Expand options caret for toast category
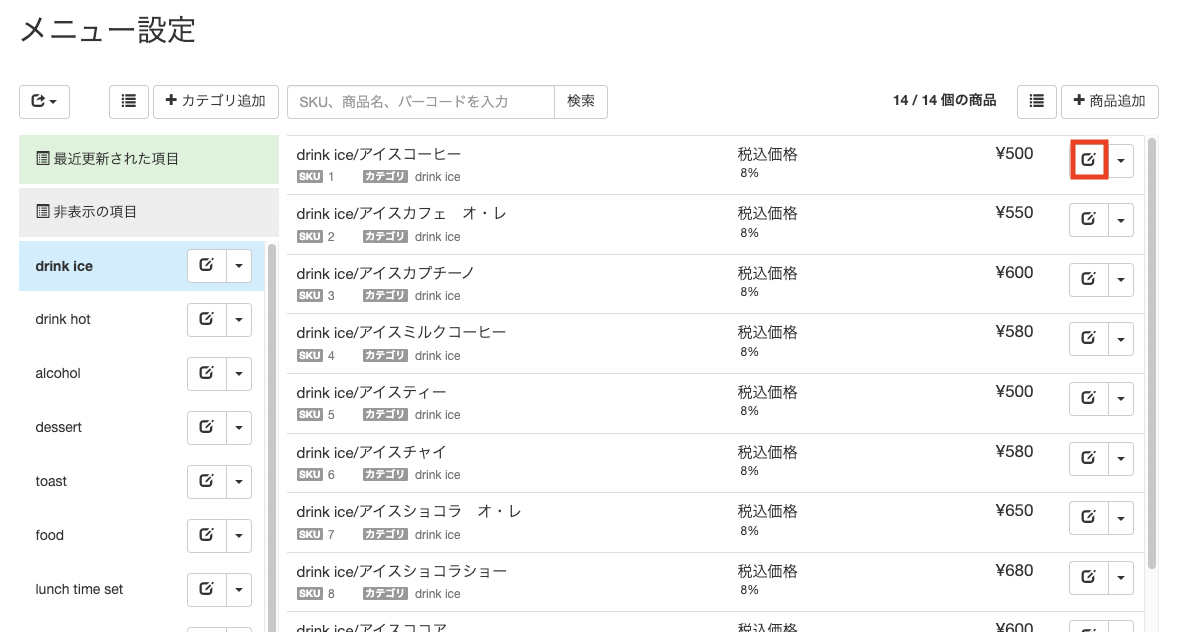The width and height of the screenshot is (1180, 632). [x=239, y=481]
